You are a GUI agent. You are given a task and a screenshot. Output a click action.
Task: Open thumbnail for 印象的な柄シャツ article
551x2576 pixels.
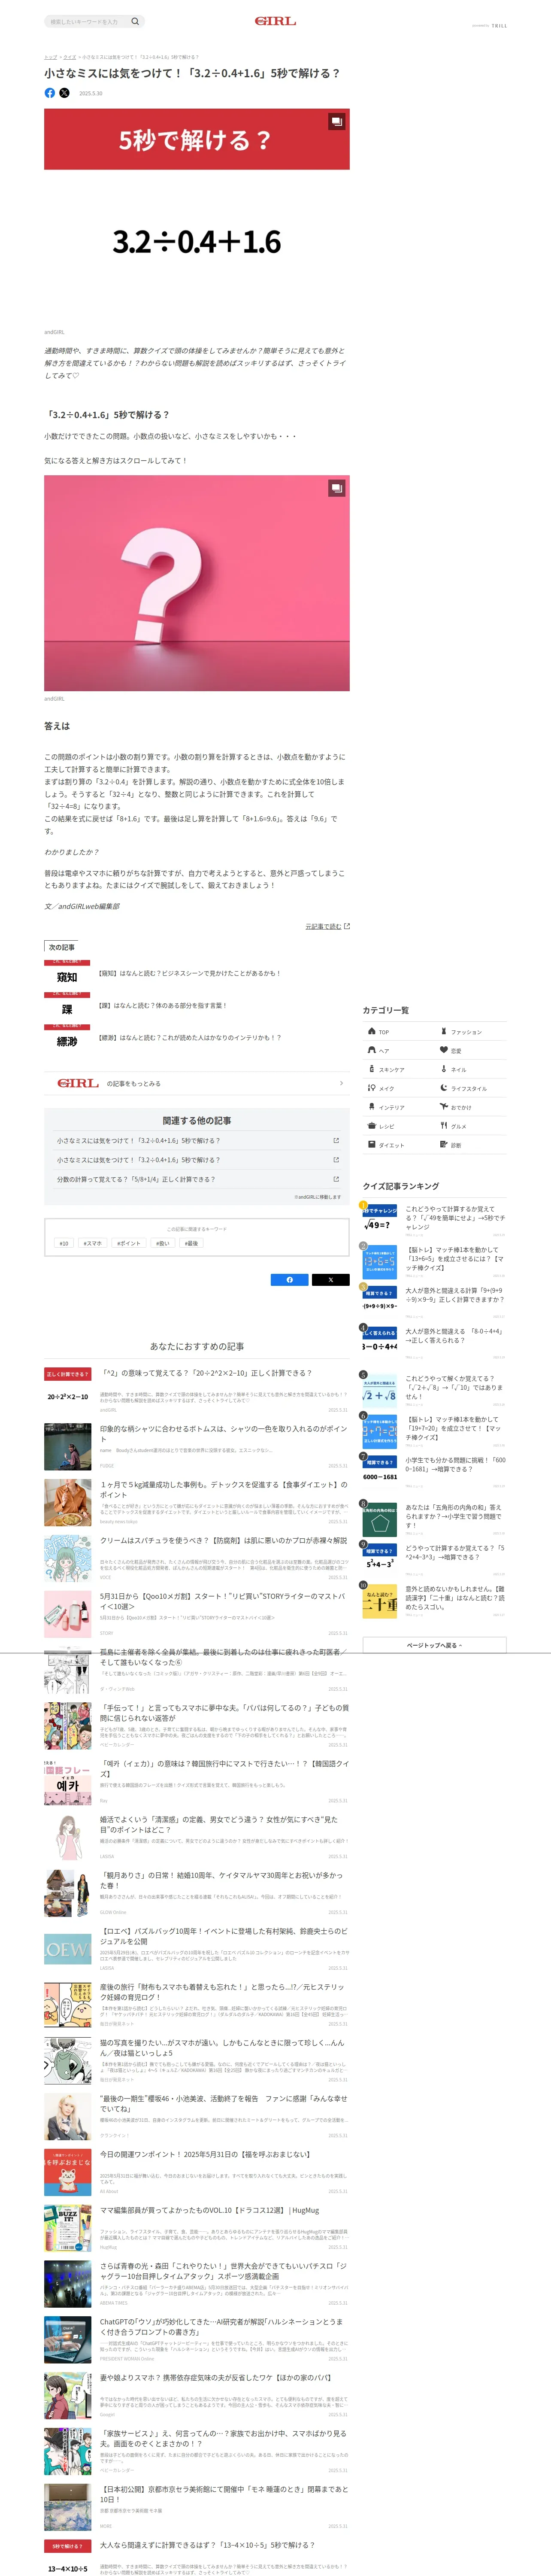67,1446
